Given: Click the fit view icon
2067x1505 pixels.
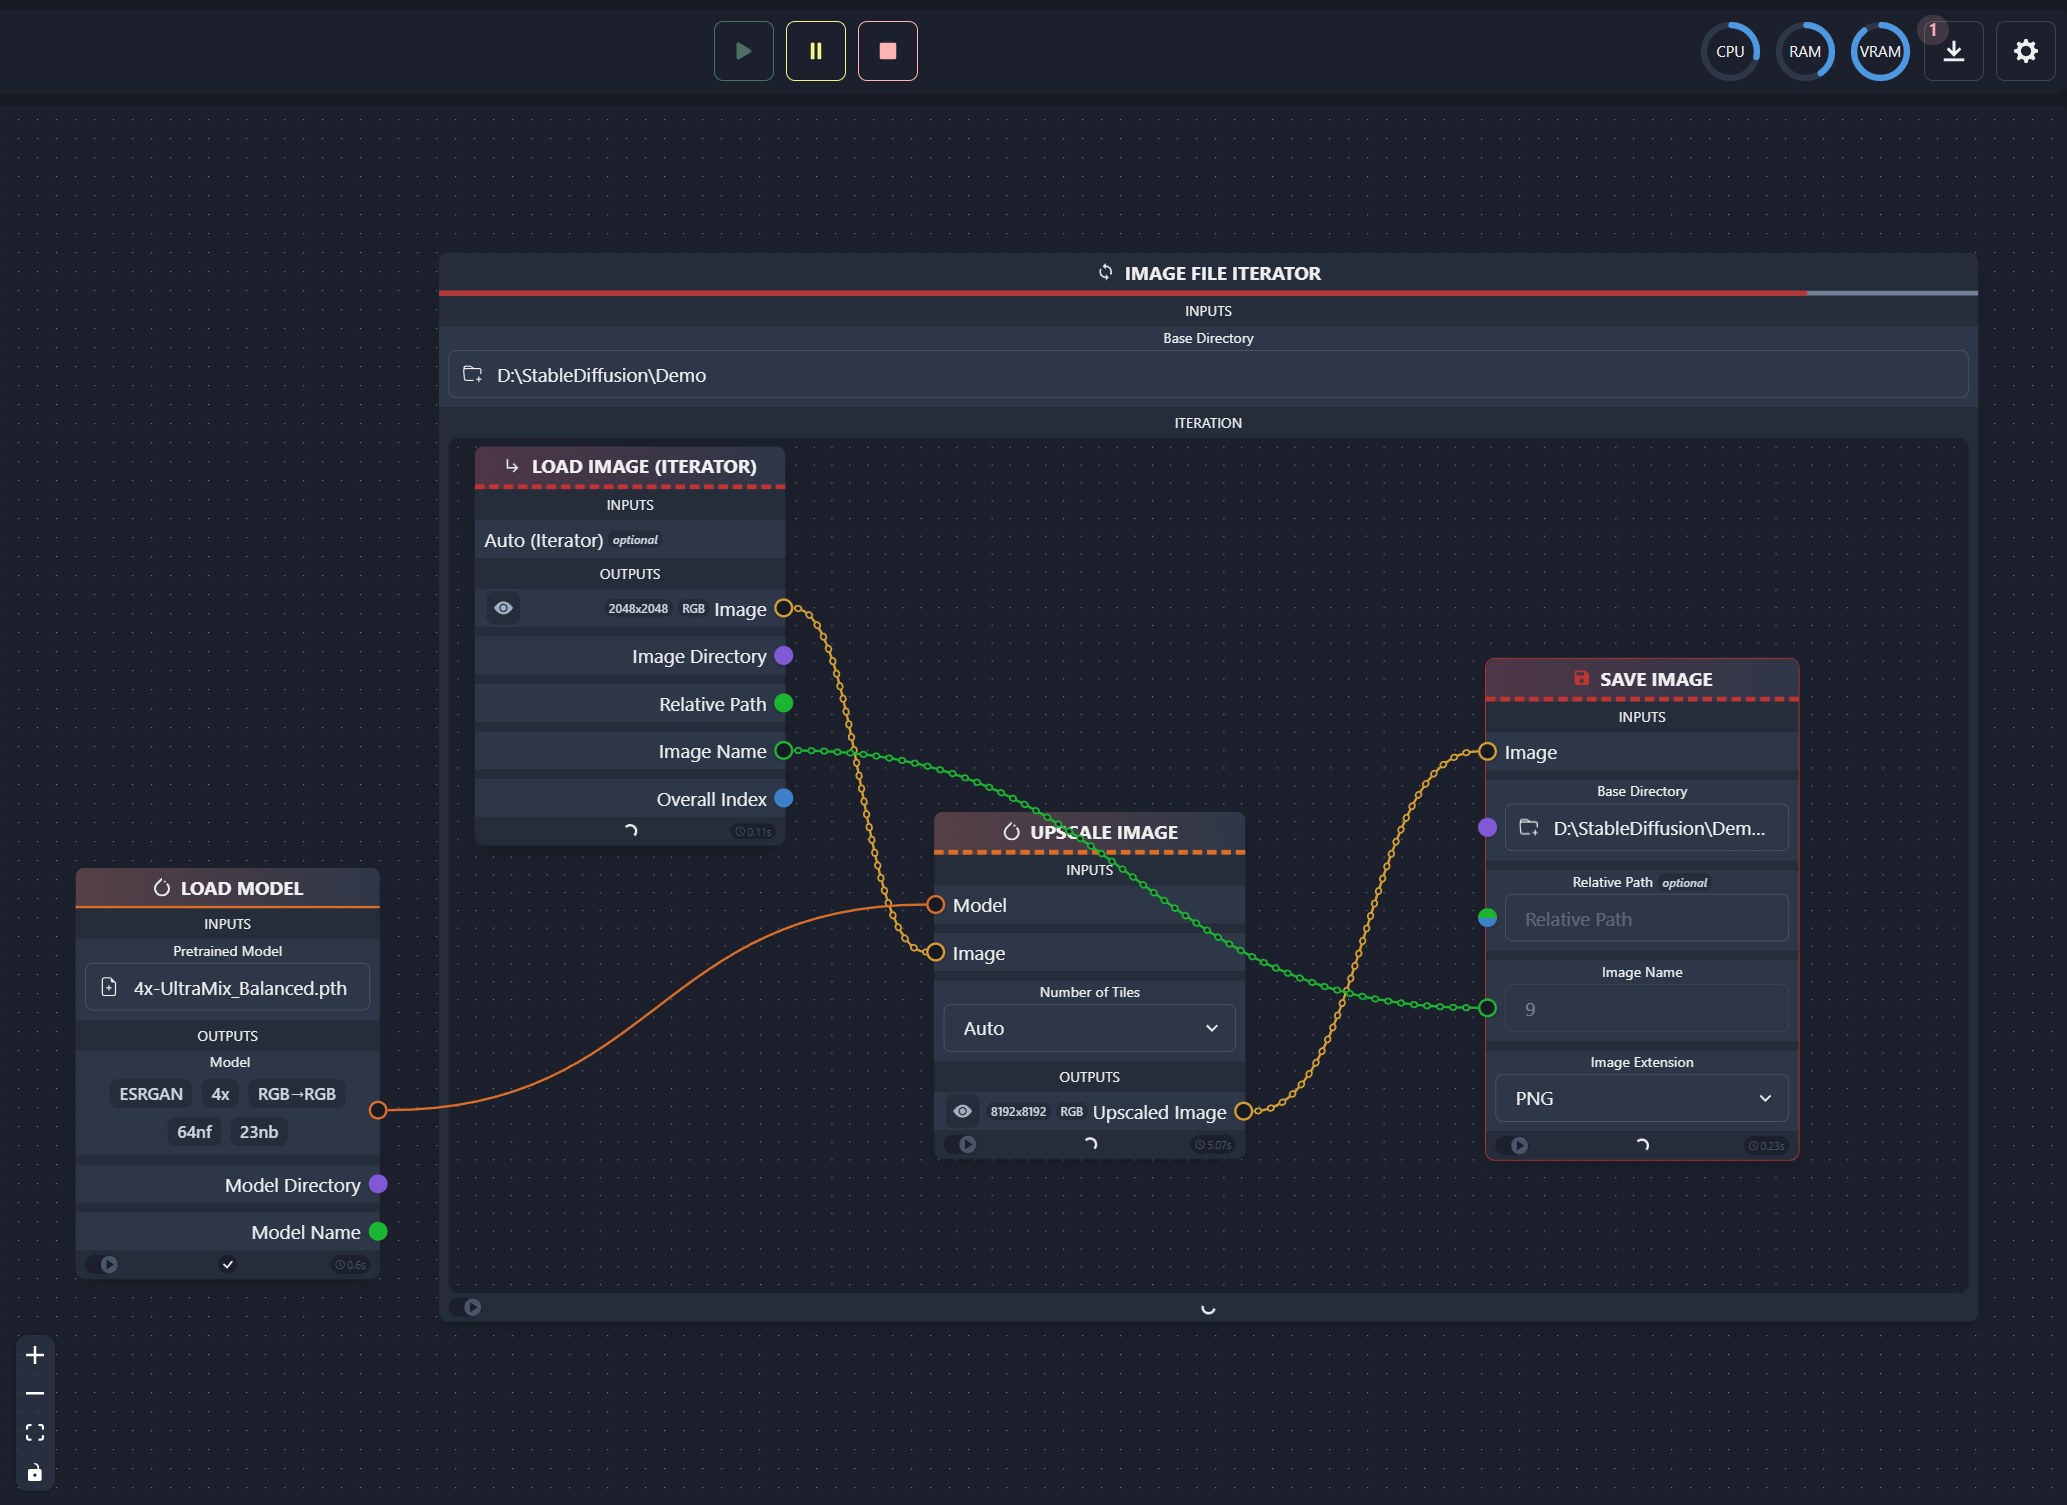Looking at the screenshot, I should click(35, 1432).
